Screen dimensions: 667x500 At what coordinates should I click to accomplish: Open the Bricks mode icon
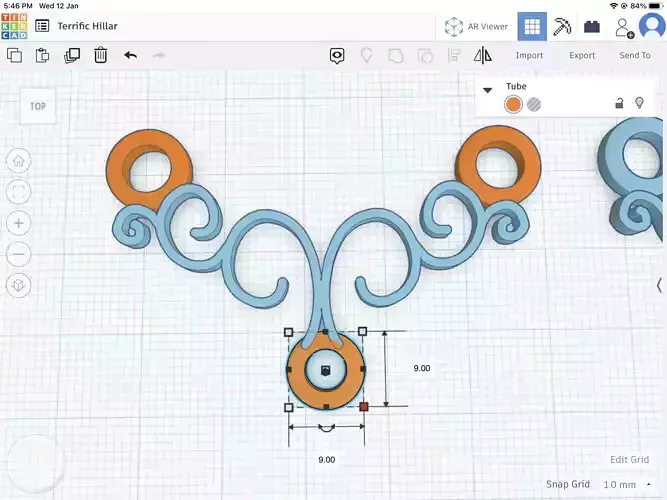point(592,27)
